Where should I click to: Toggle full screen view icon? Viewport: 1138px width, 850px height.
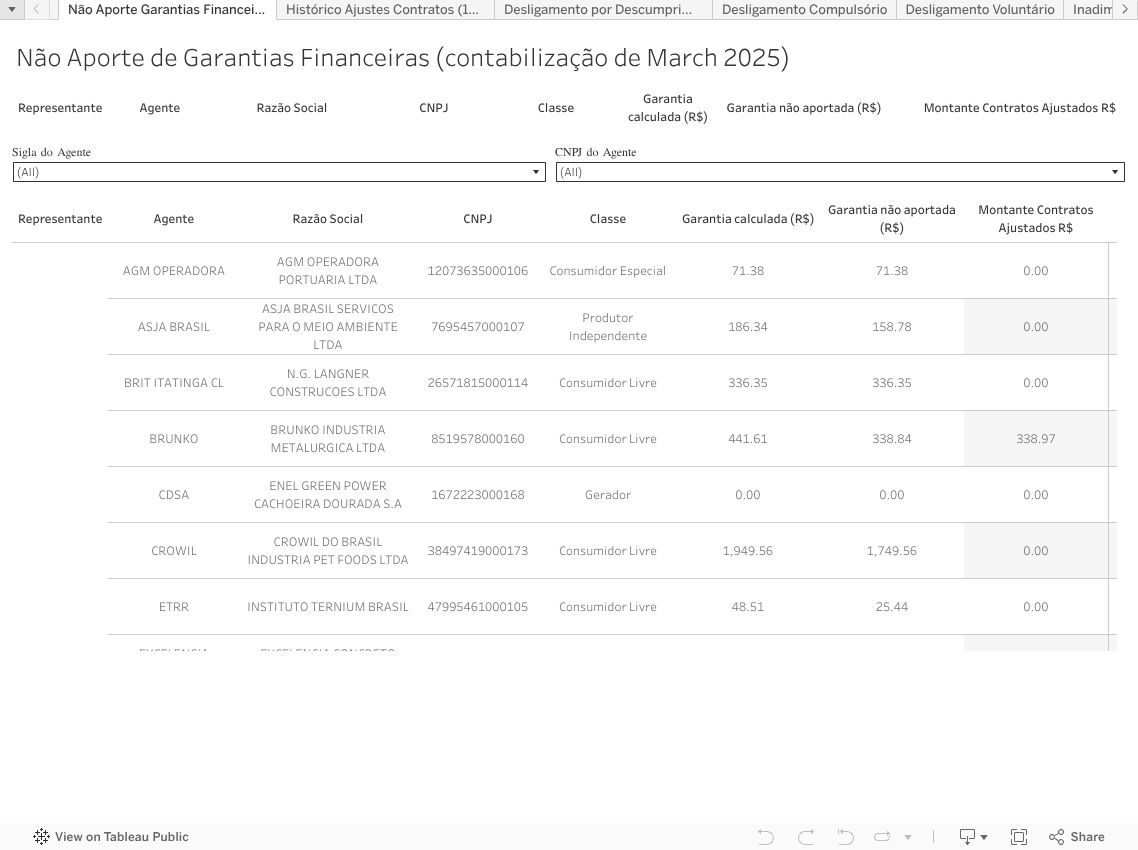(x=1018, y=836)
